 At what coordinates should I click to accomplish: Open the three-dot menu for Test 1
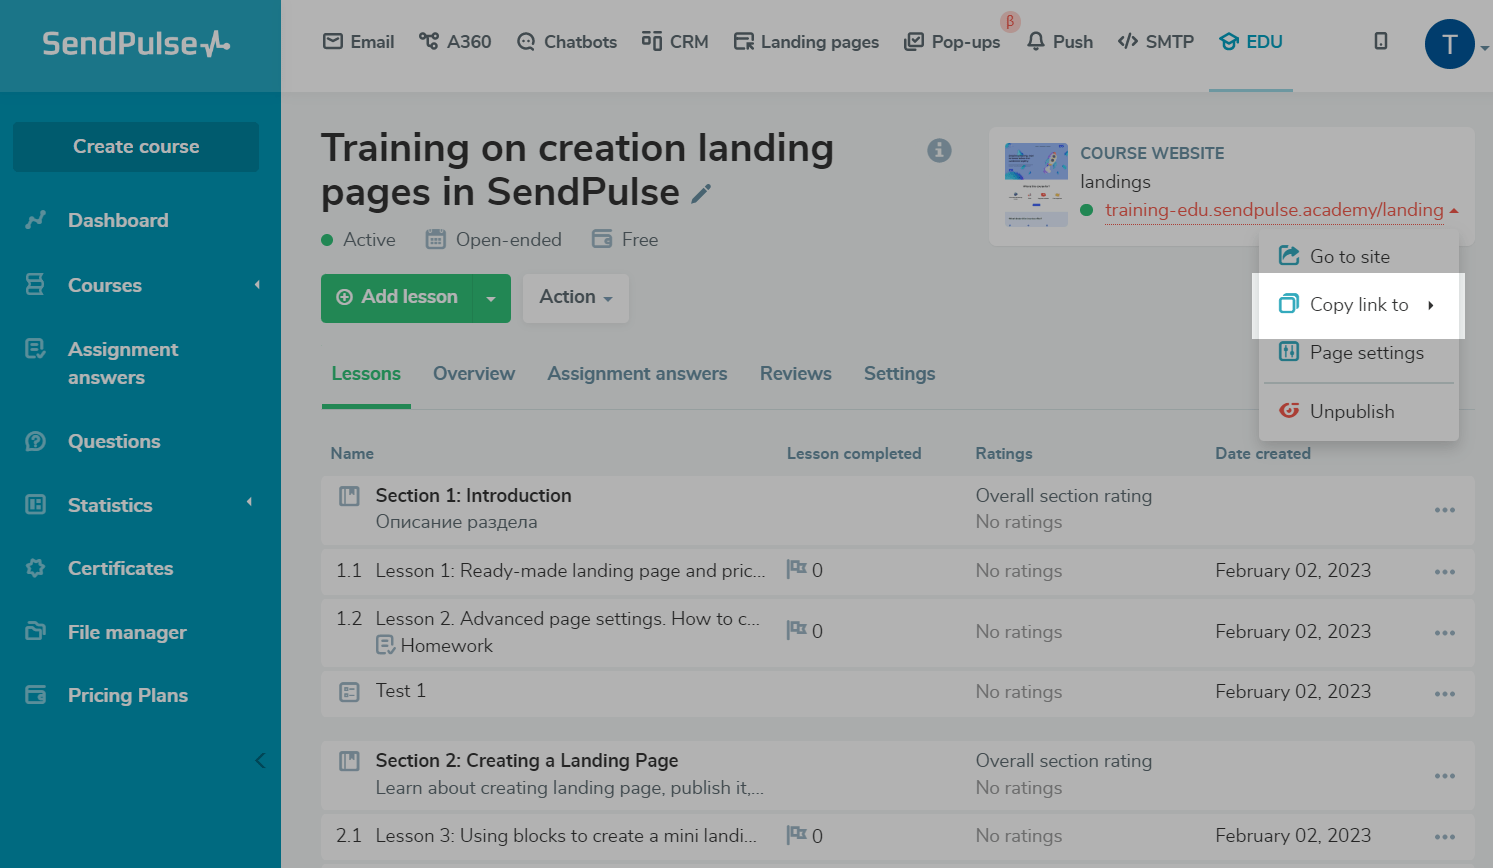pyautogui.click(x=1444, y=694)
